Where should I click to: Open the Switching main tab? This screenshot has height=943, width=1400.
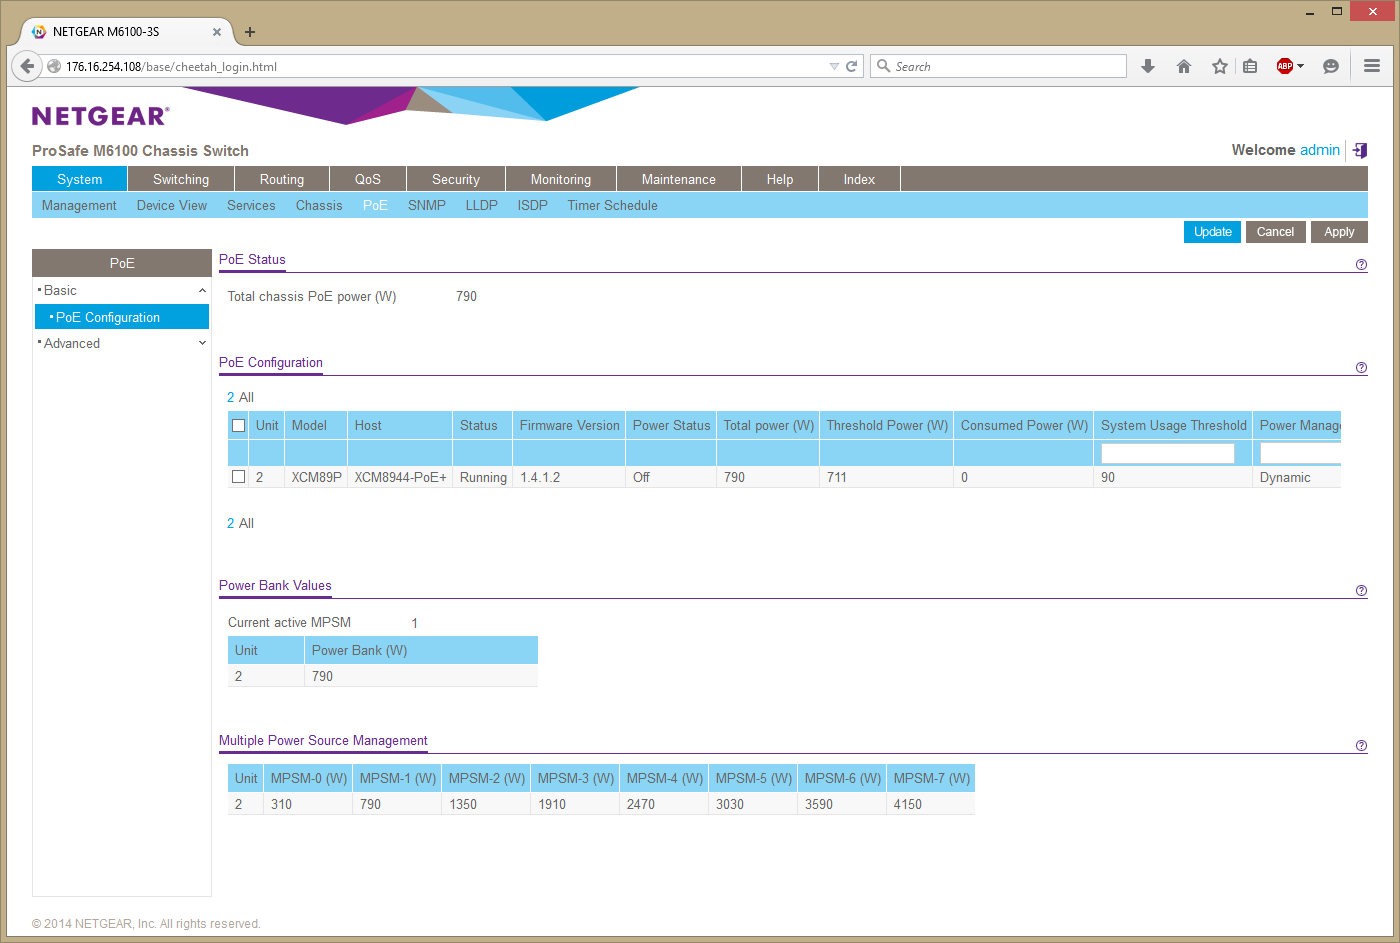tap(181, 179)
